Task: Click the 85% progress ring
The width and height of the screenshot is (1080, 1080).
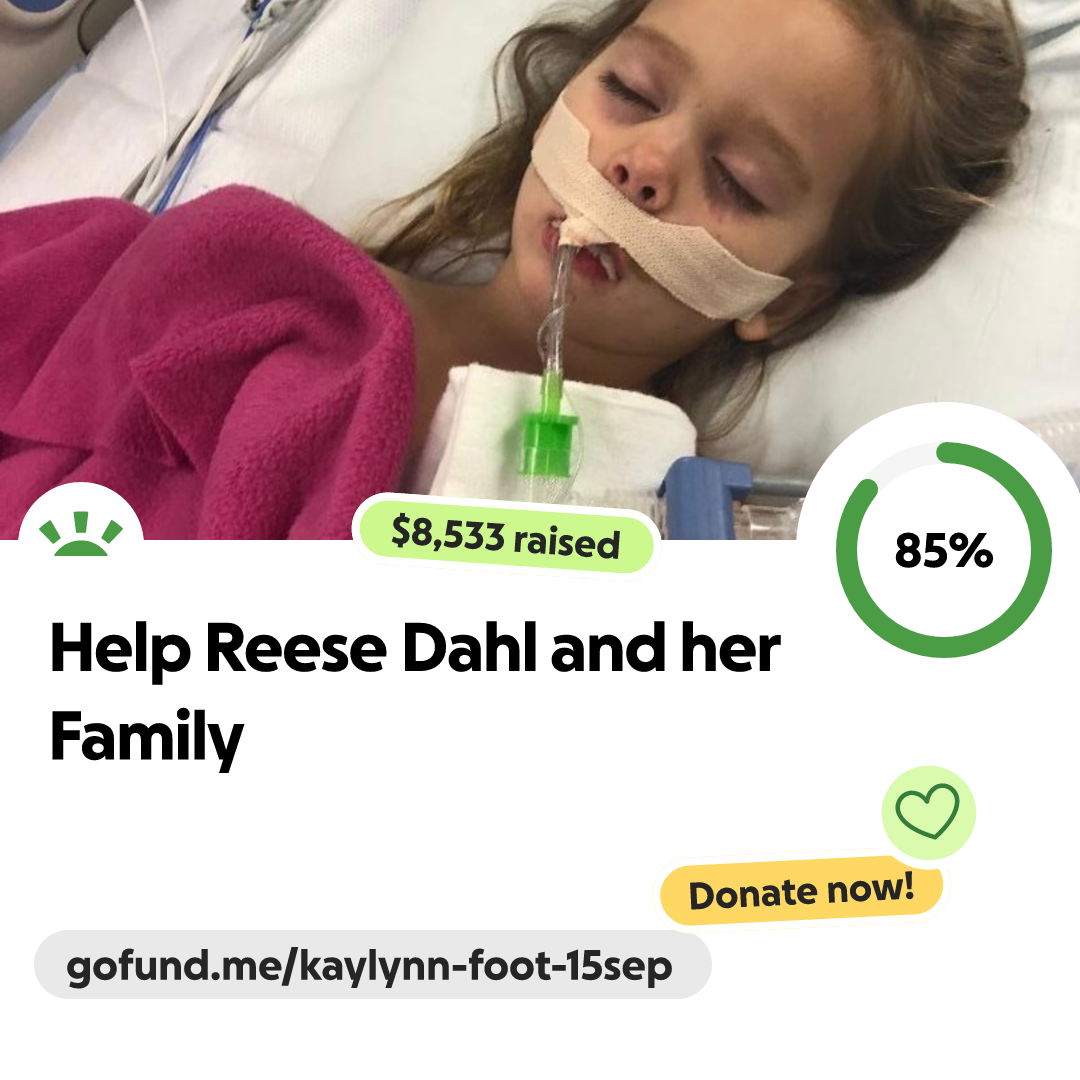Action: point(944,550)
